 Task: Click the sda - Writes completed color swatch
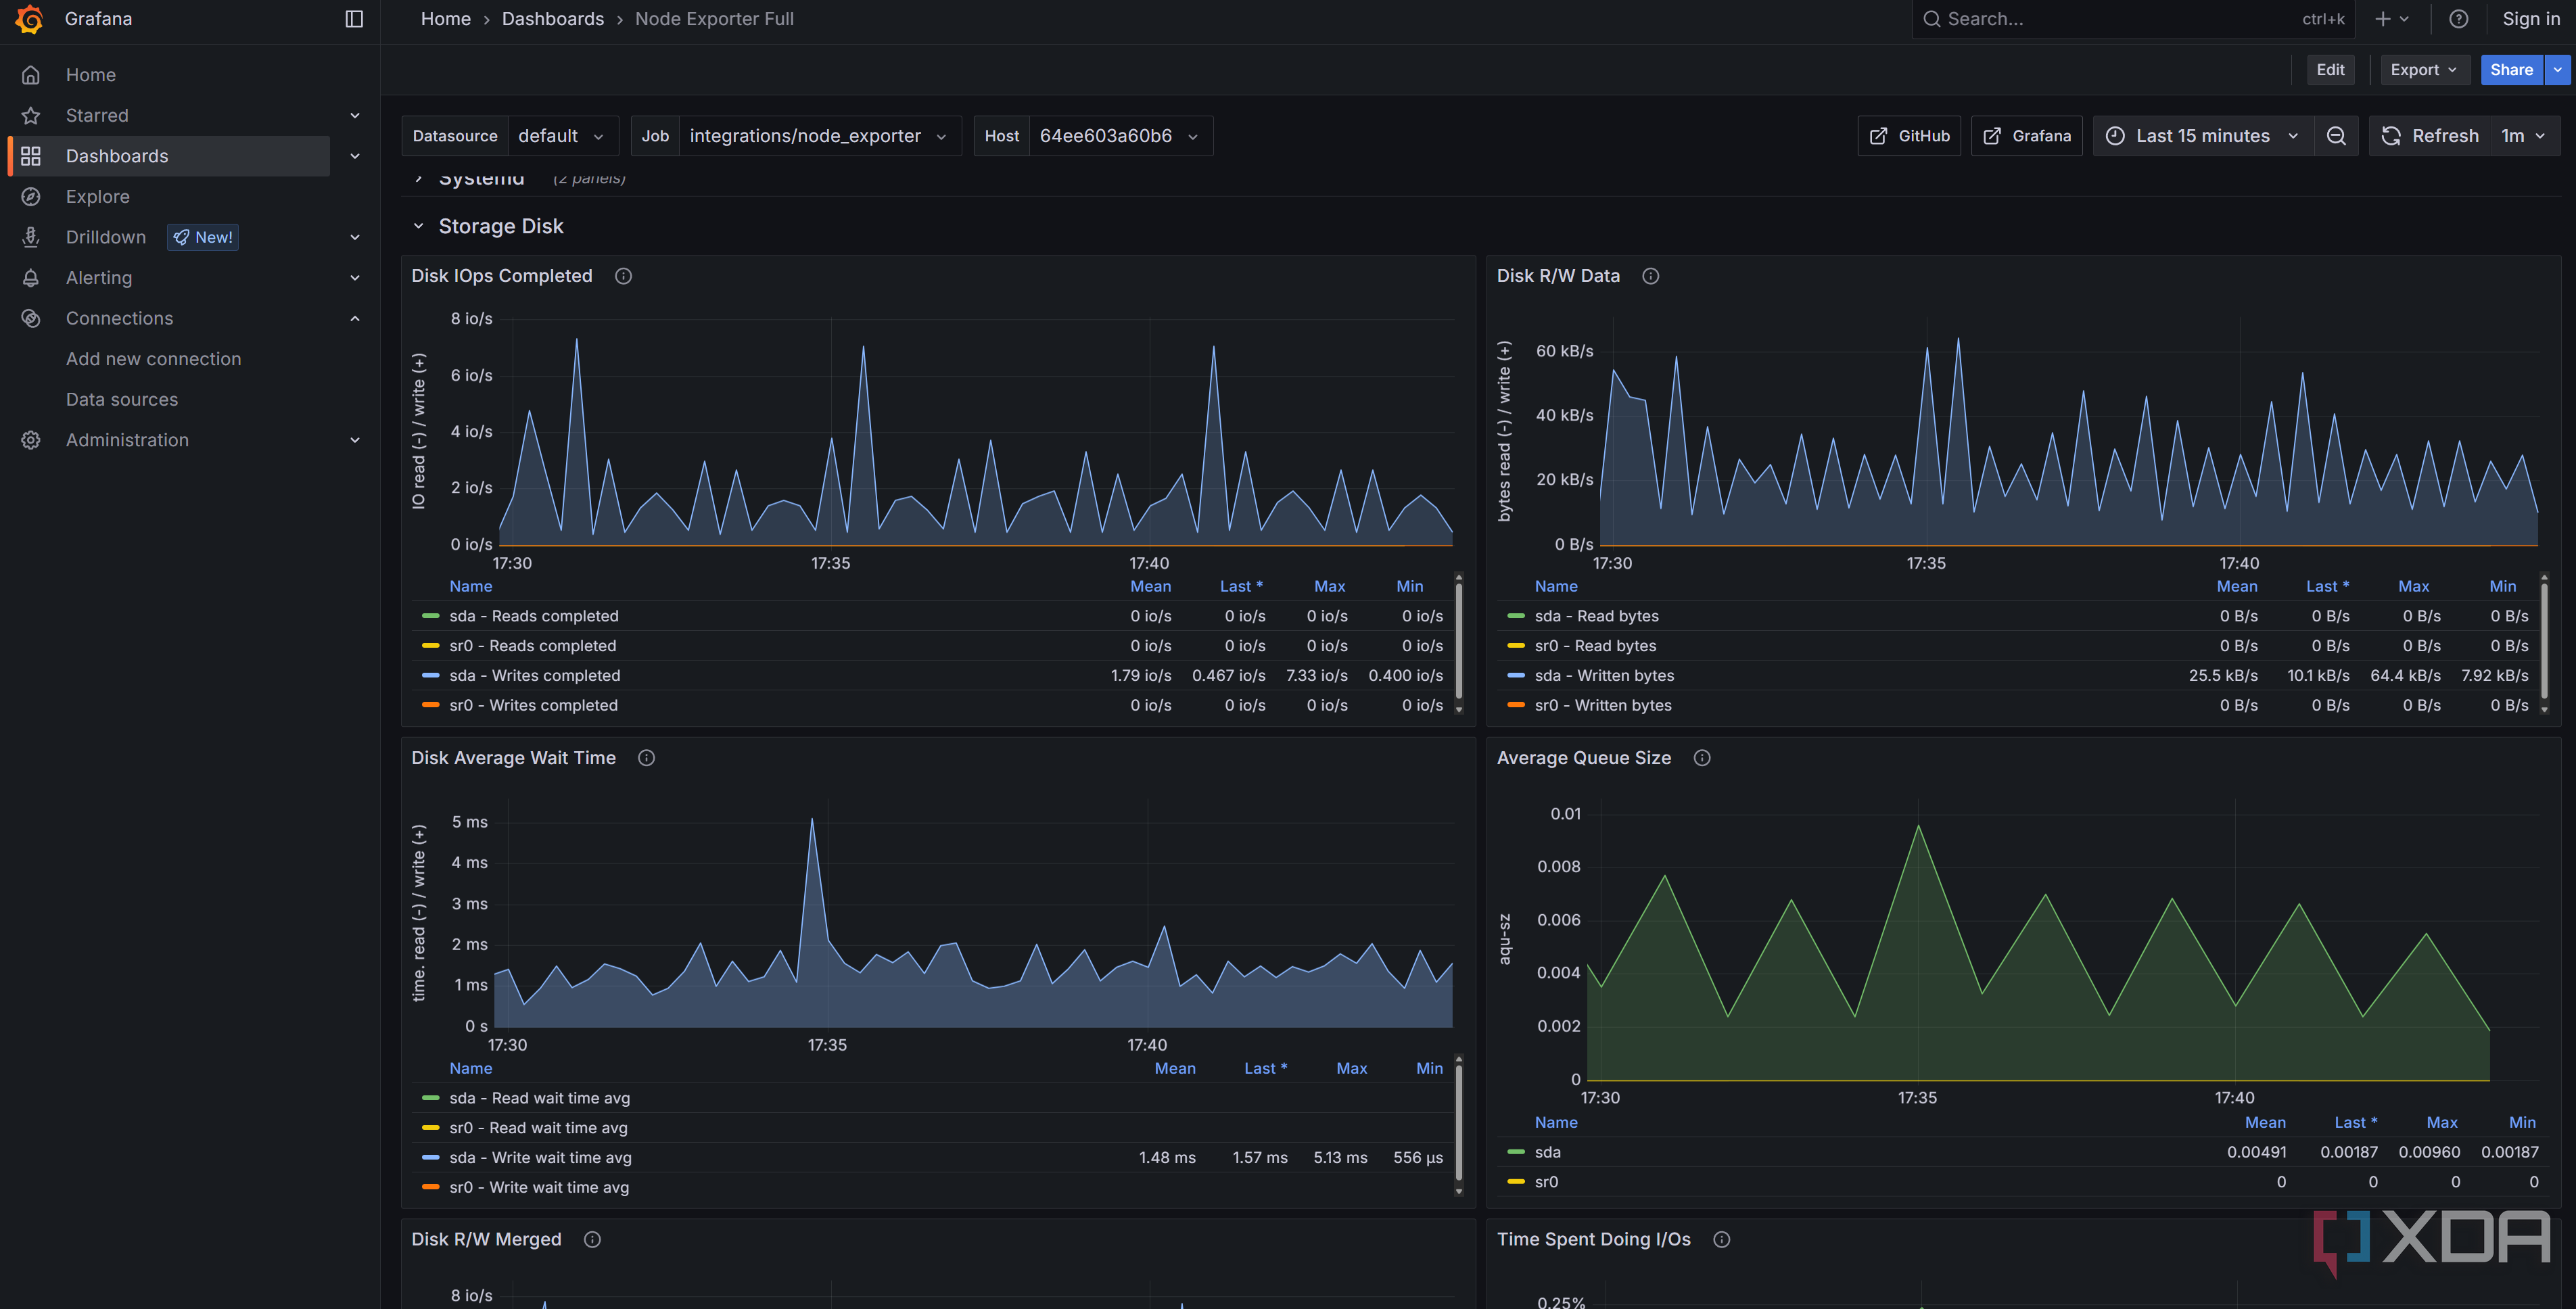tap(431, 675)
